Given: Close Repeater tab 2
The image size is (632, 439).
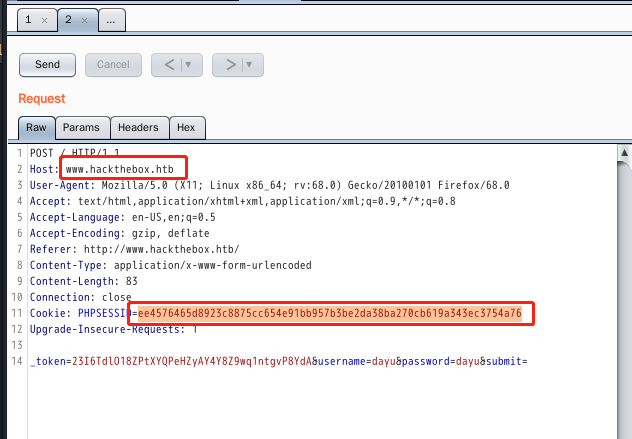Looking at the screenshot, I should 84,20.
